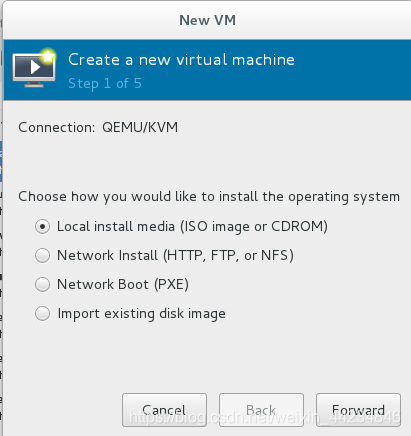
Task: Click the disabled Back button
Action: 261,410
